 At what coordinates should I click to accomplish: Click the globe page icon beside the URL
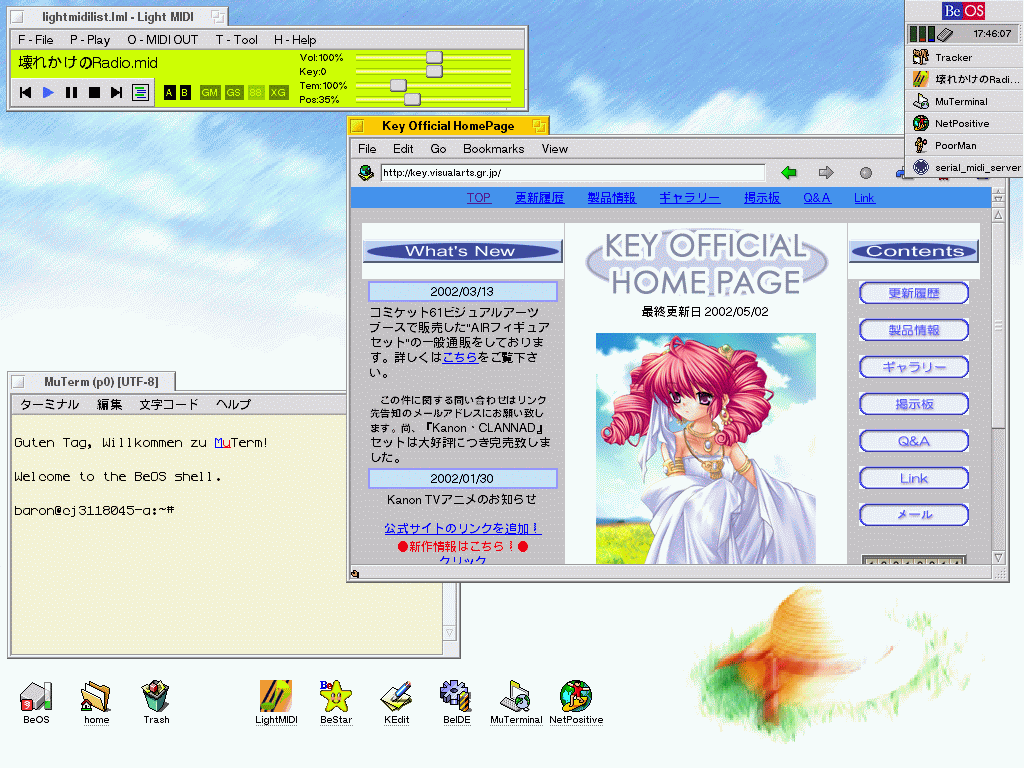[366, 172]
